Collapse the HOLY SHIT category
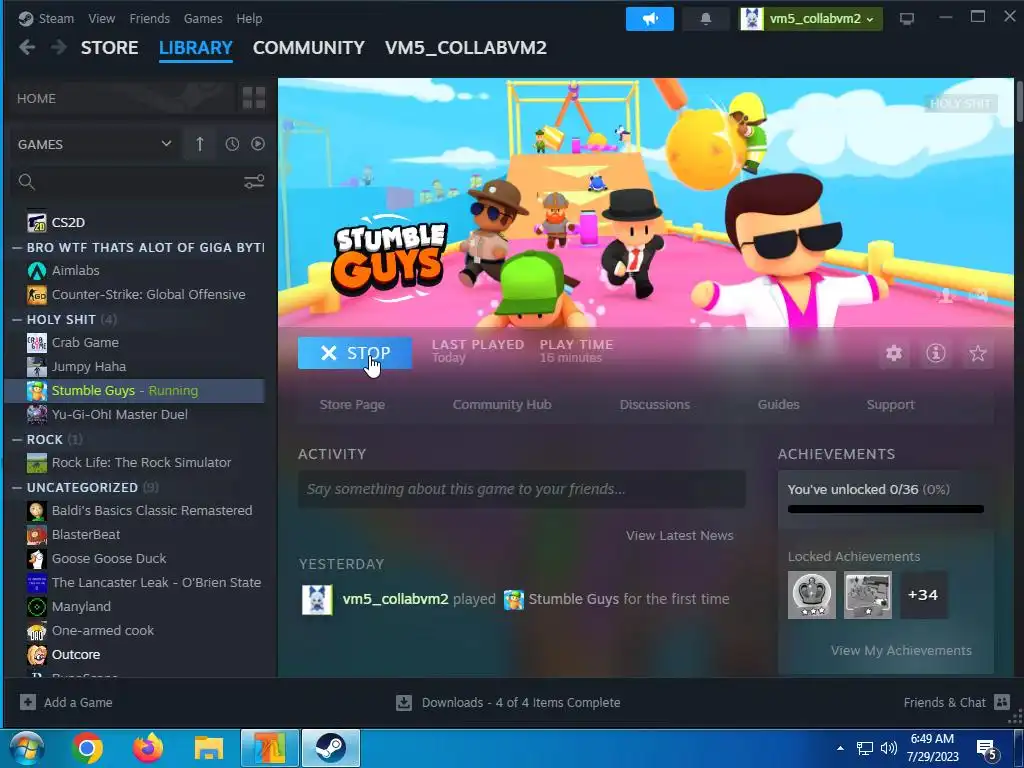Screen dimensions: 1024x768 coord(17,319)
